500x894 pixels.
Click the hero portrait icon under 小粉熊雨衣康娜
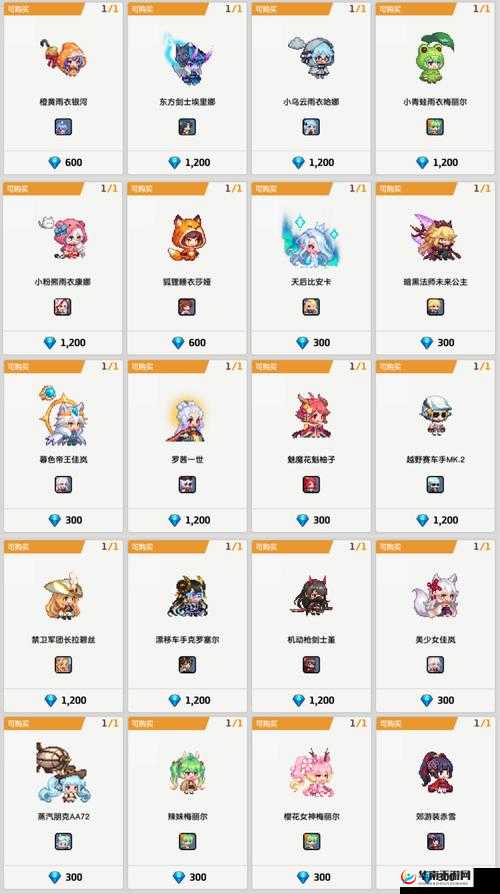point(63,307)
